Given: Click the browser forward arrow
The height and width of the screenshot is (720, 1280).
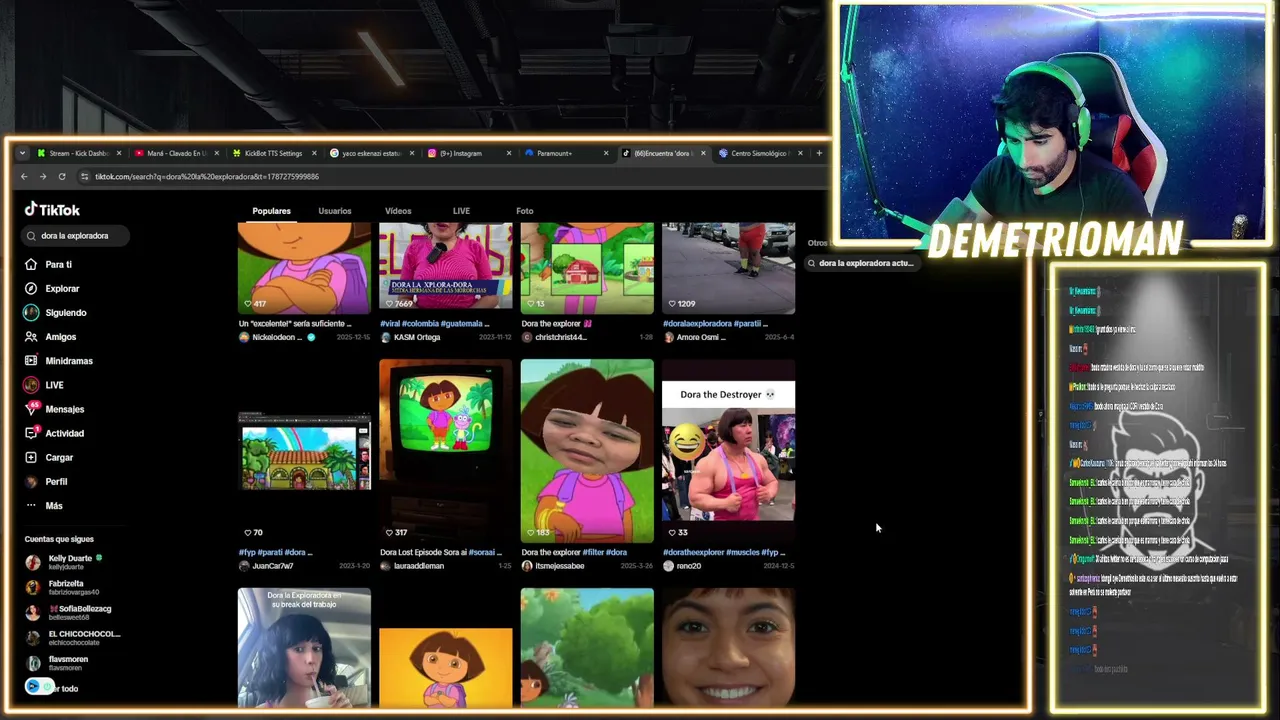Looking at the screenshot, I should point(43,176).
